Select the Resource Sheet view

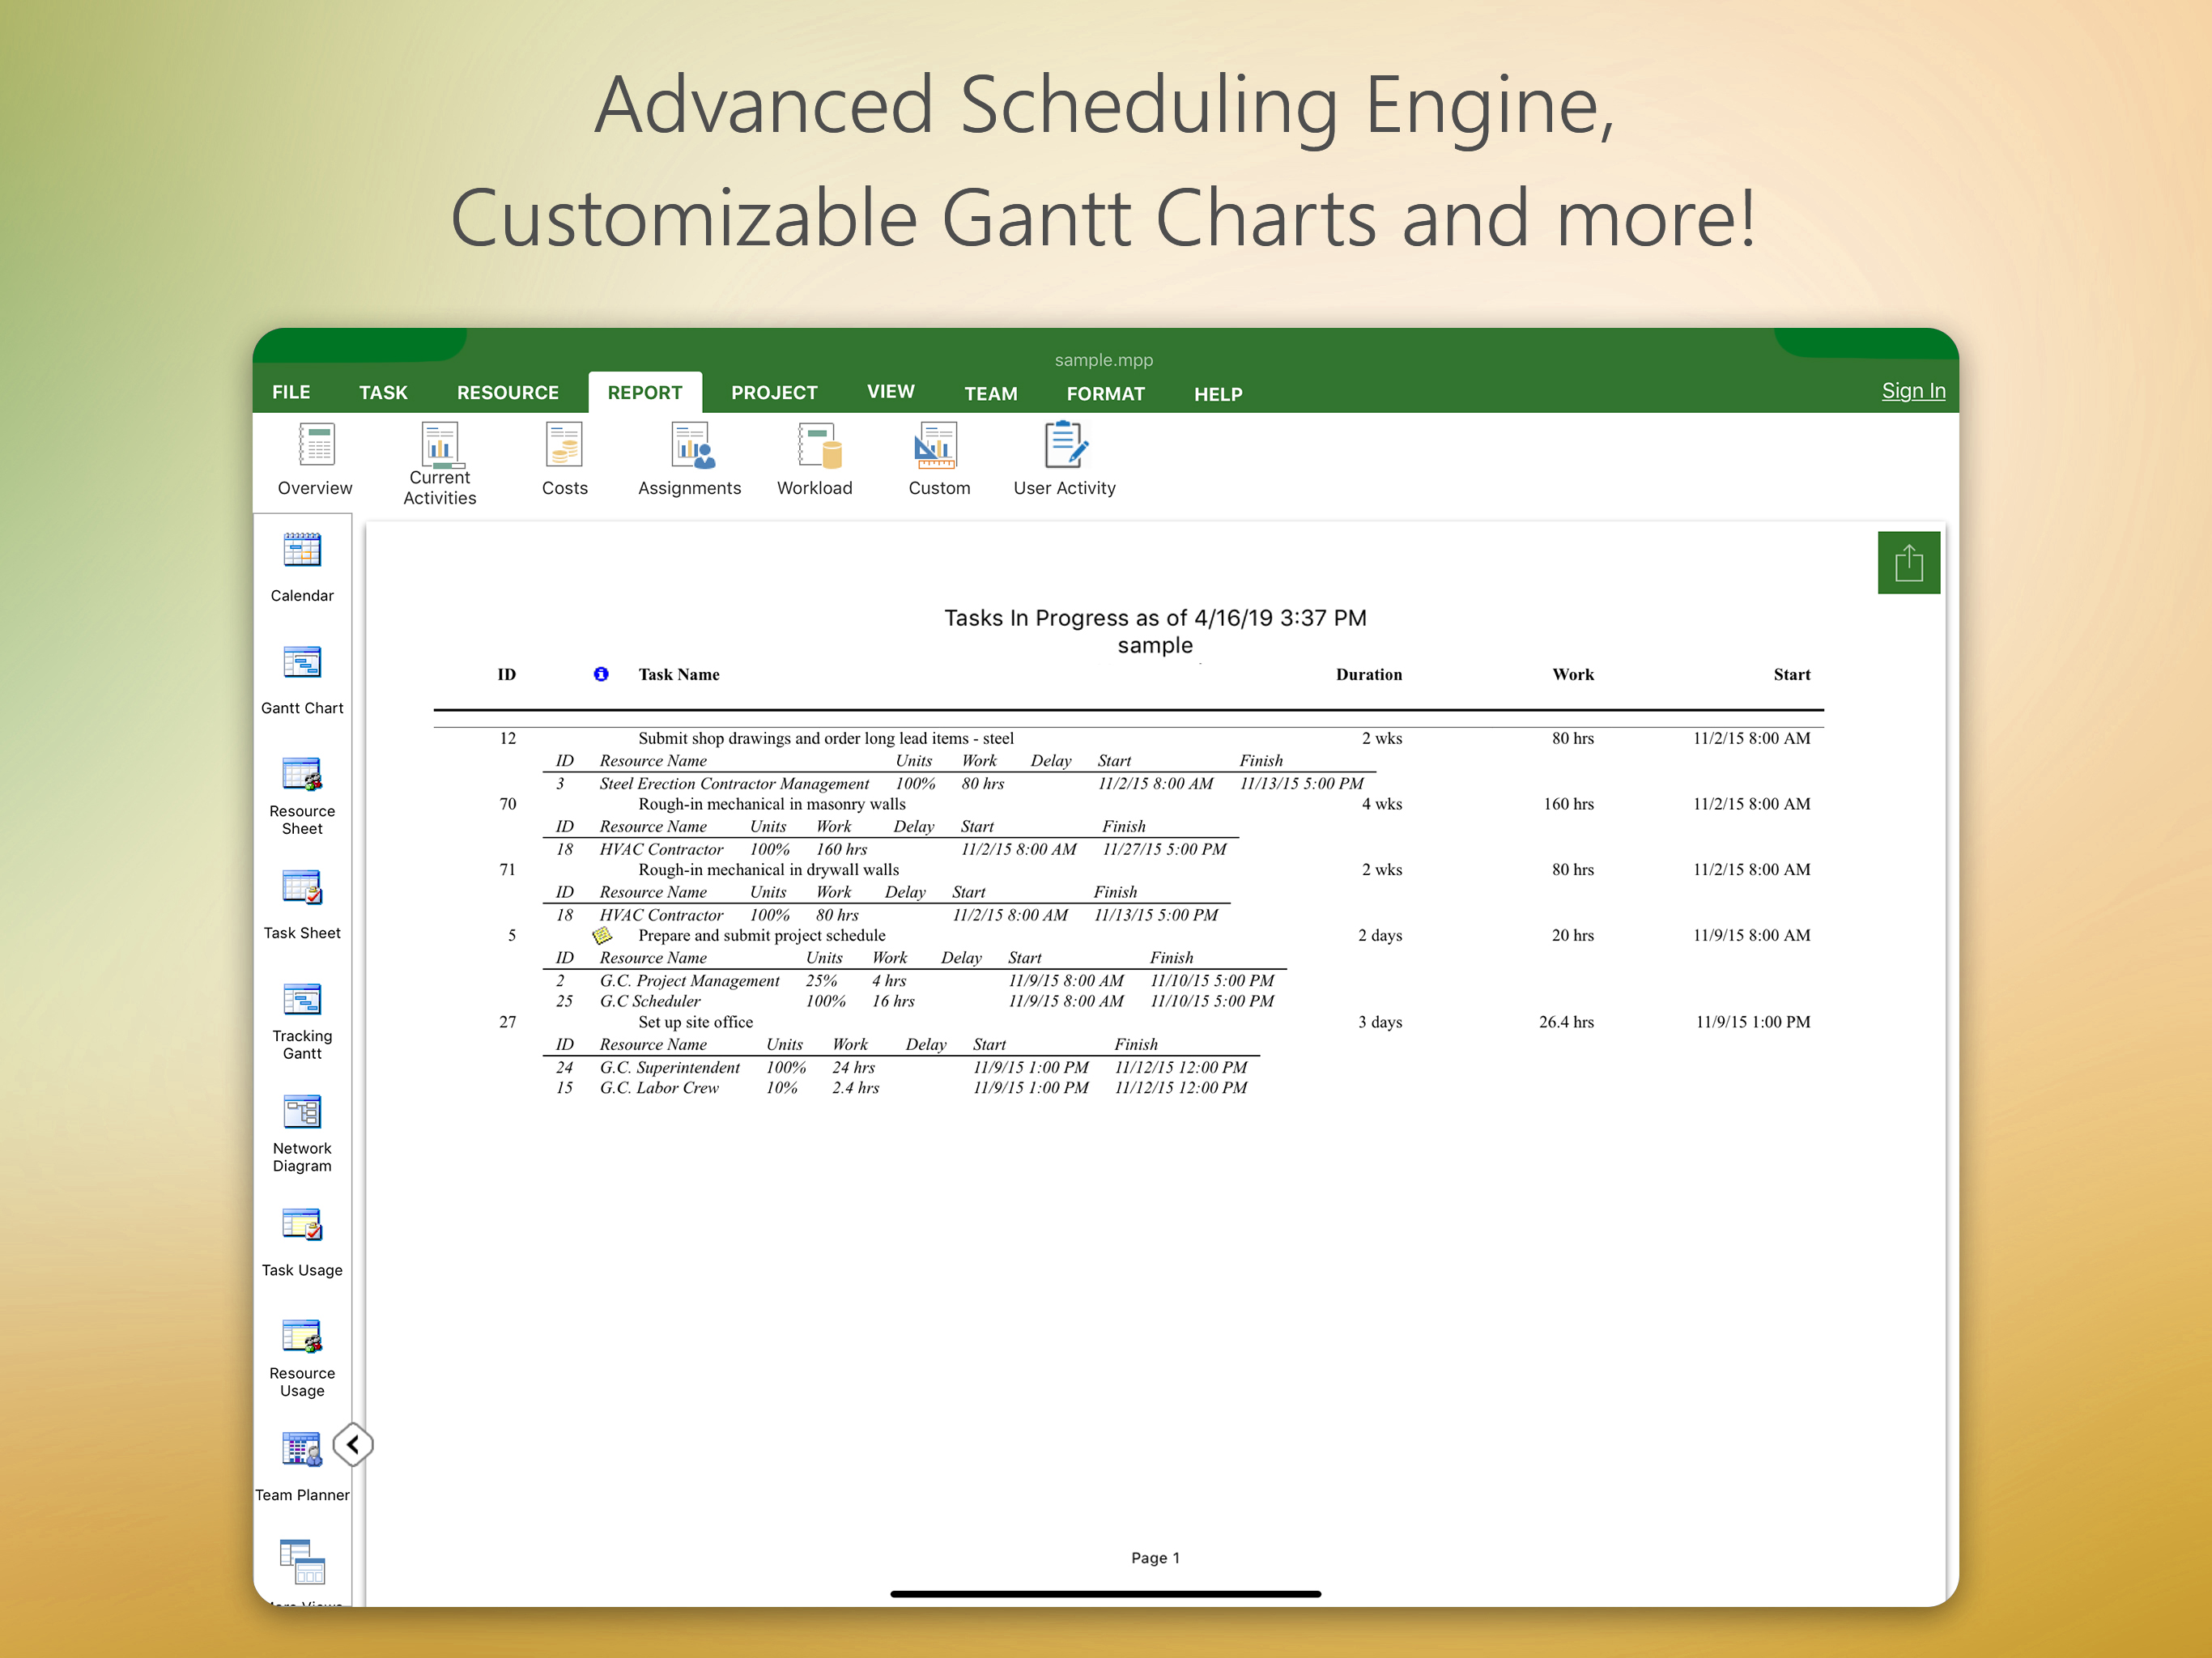(302, 794)
